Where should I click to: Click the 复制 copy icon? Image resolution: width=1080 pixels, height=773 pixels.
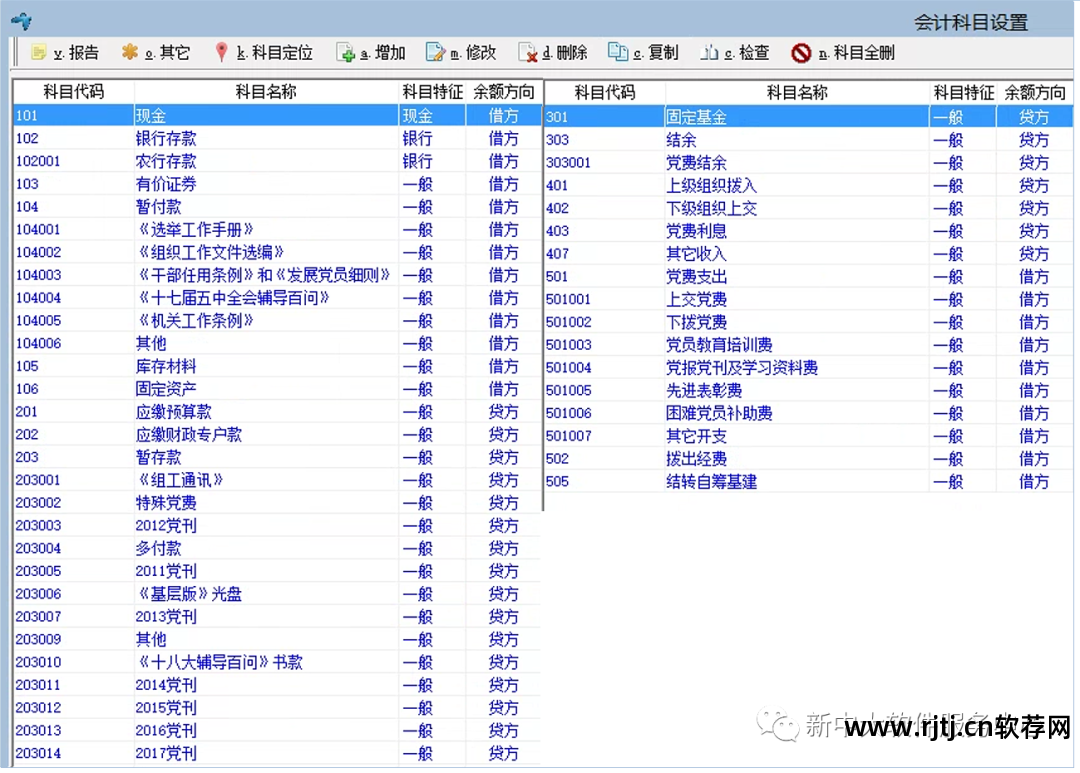[645, 53]
